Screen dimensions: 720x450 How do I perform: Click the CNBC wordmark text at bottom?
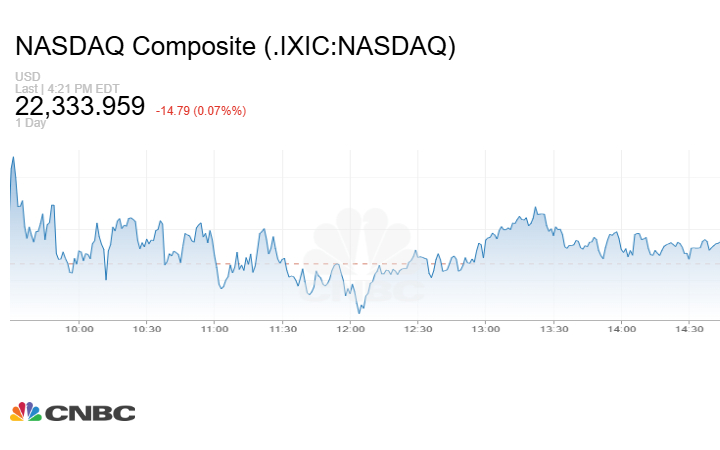pos(90,412)
